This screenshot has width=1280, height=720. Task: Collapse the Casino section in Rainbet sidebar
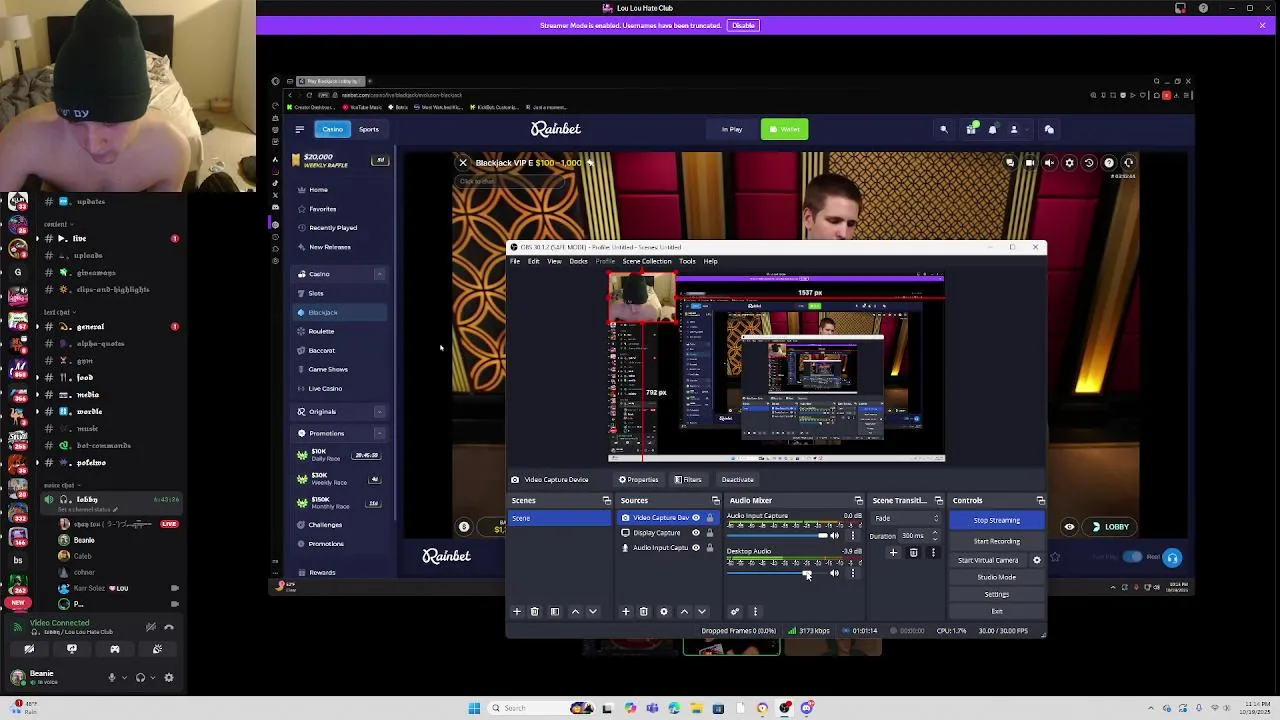tap(379, 274)
